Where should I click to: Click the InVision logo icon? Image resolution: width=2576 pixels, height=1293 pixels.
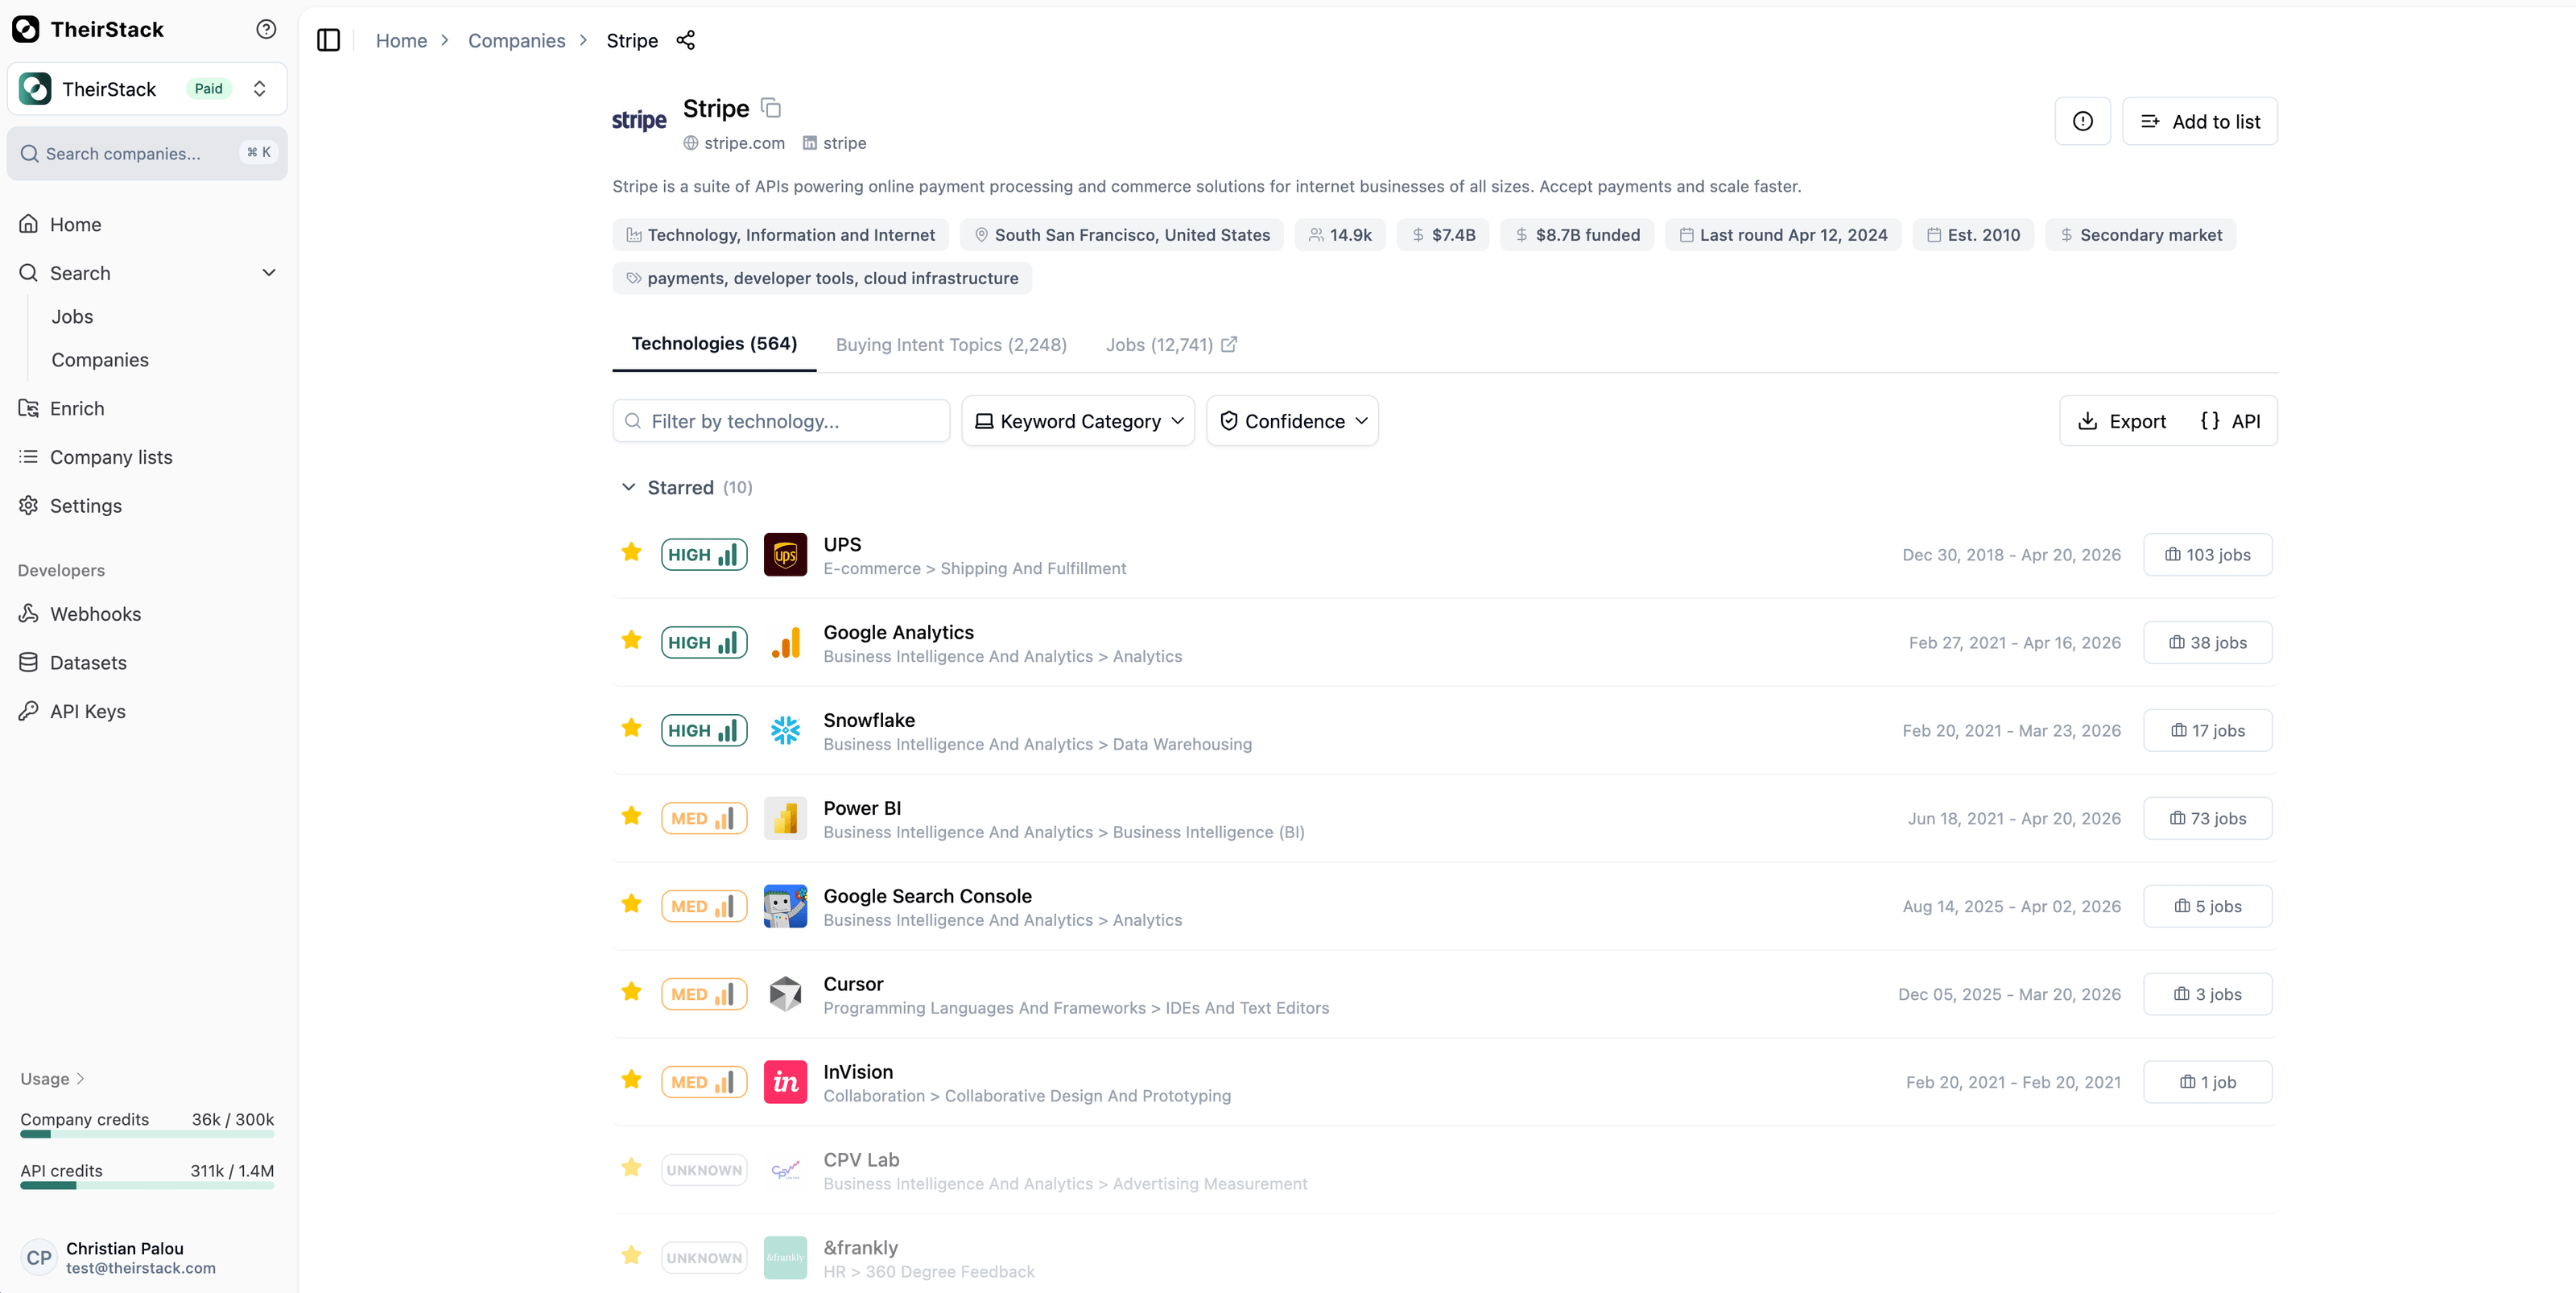pos(785,1082)
